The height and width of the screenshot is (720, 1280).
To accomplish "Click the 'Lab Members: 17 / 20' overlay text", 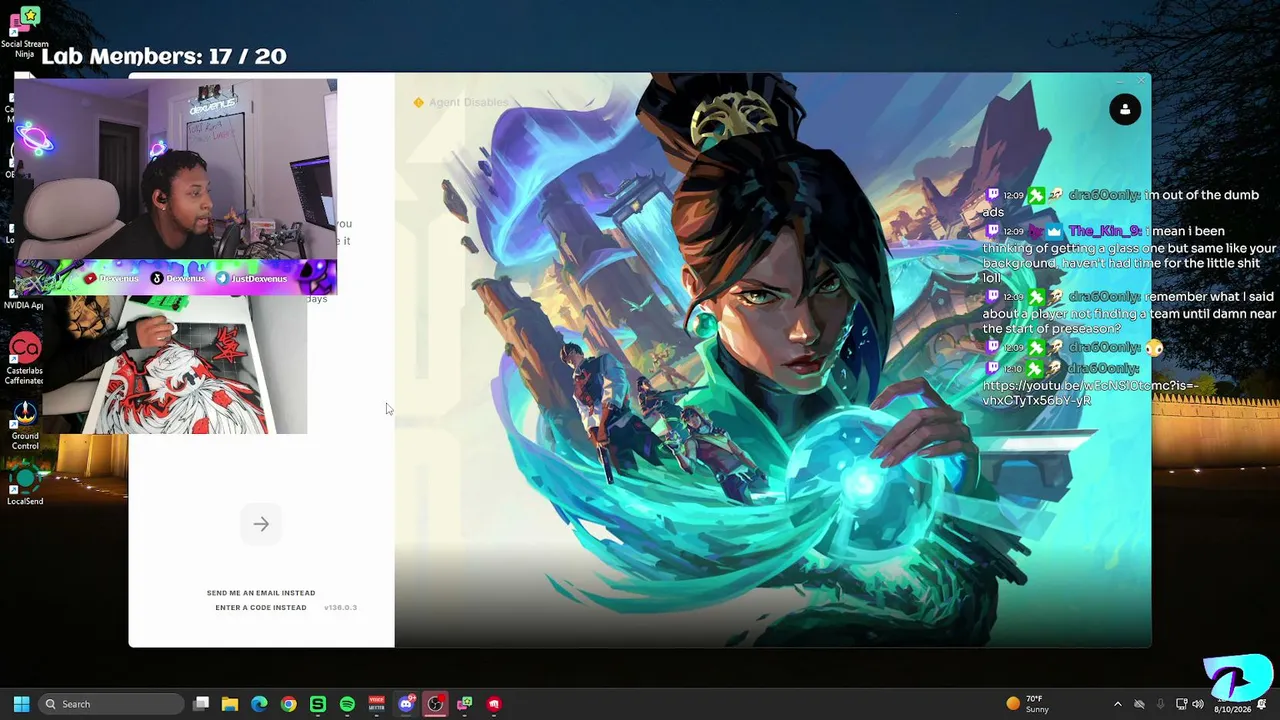I will click(x=164, y=57).
